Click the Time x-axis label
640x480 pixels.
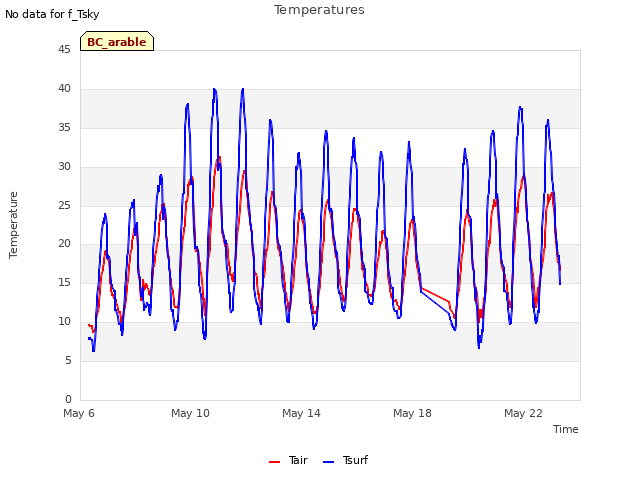point(565,429)
